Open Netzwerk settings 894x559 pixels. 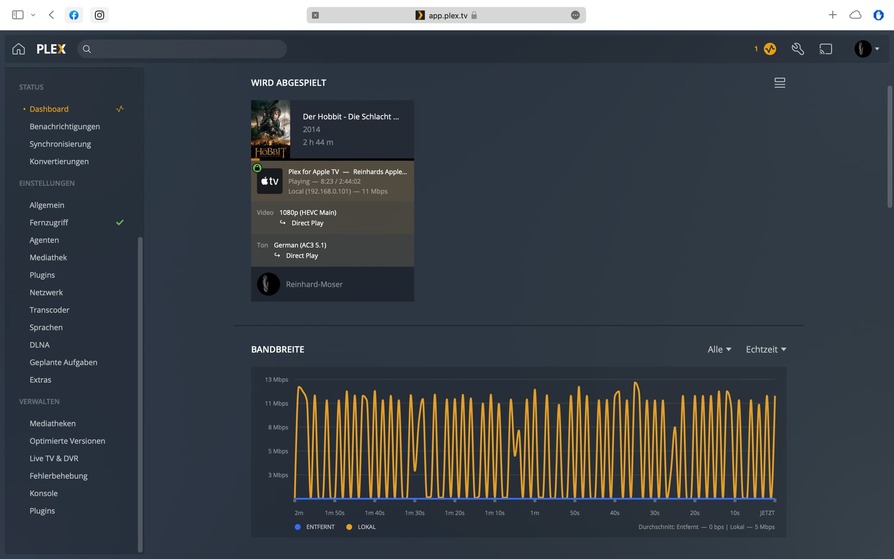(46, 293)
